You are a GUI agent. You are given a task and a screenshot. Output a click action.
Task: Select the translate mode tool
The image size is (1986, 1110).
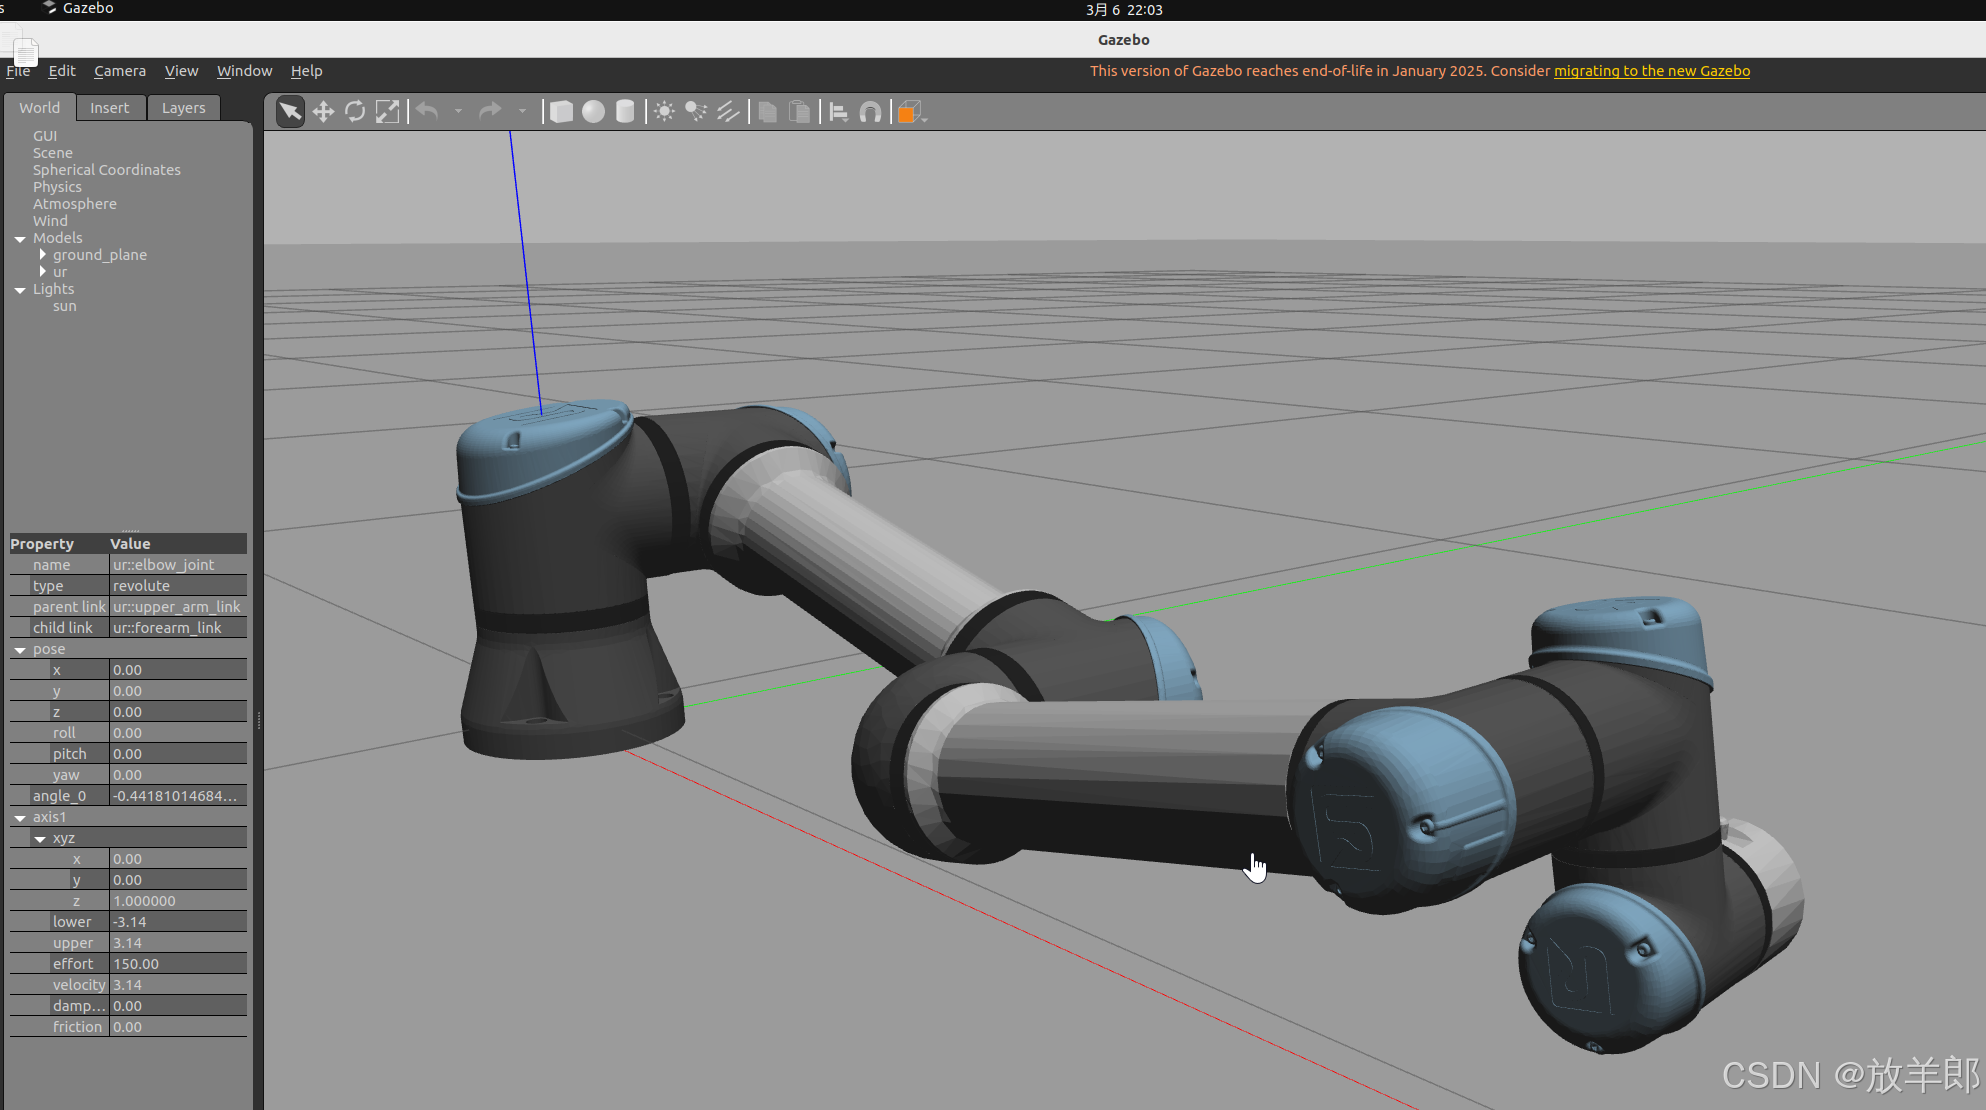(x=323, y=112)
